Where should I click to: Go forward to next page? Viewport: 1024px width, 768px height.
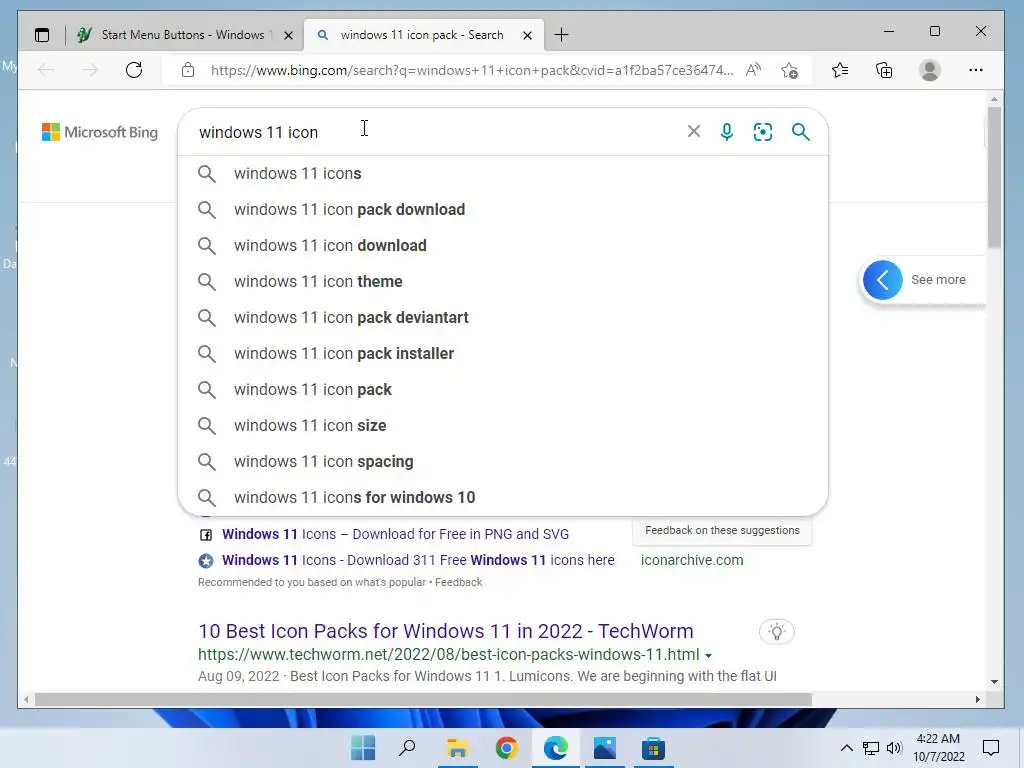click(90, 70)
